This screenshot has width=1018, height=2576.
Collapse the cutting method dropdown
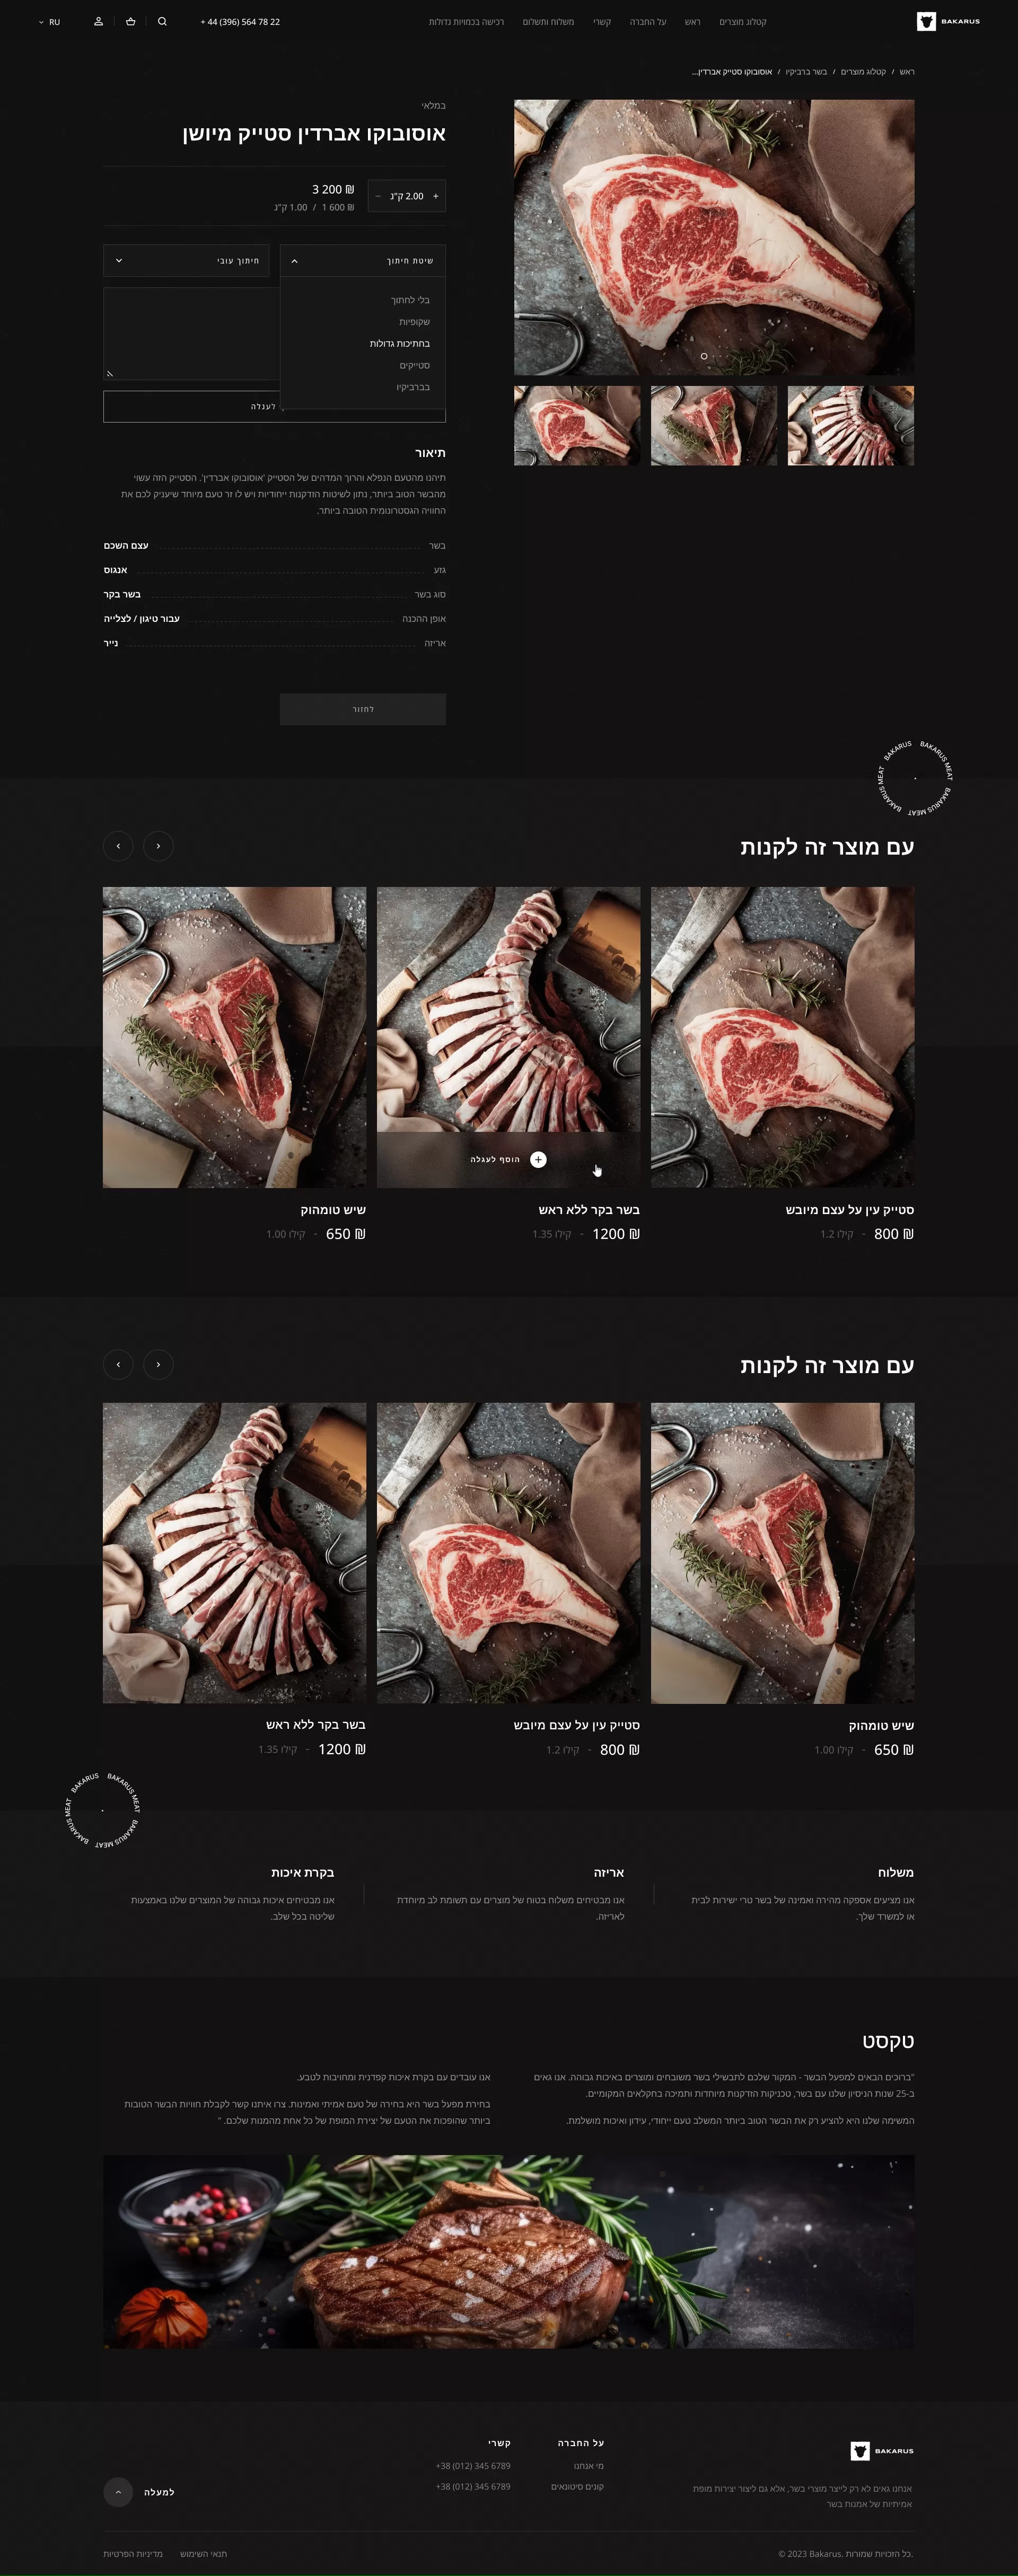(363, 260)
